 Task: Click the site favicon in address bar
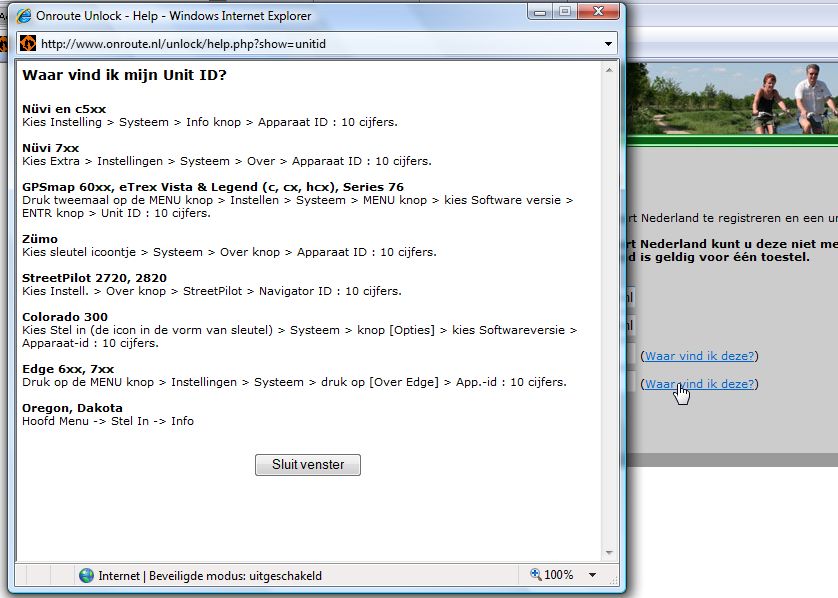tap(28, 43)
